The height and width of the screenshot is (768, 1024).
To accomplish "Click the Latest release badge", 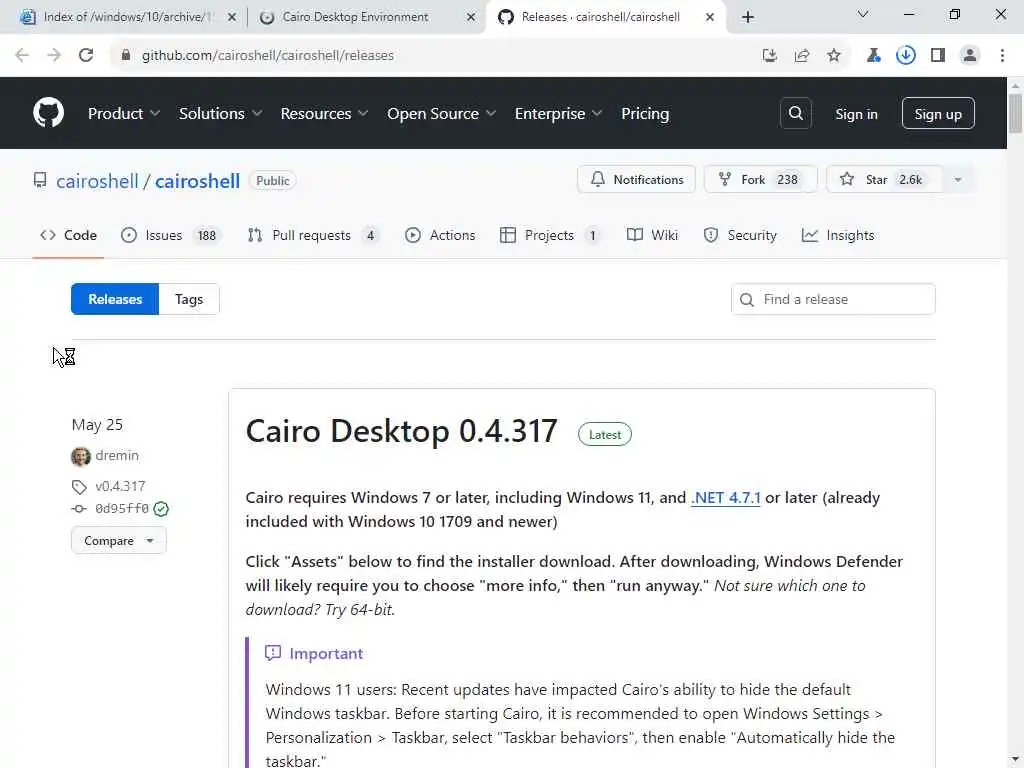I will tap(605, 434).
